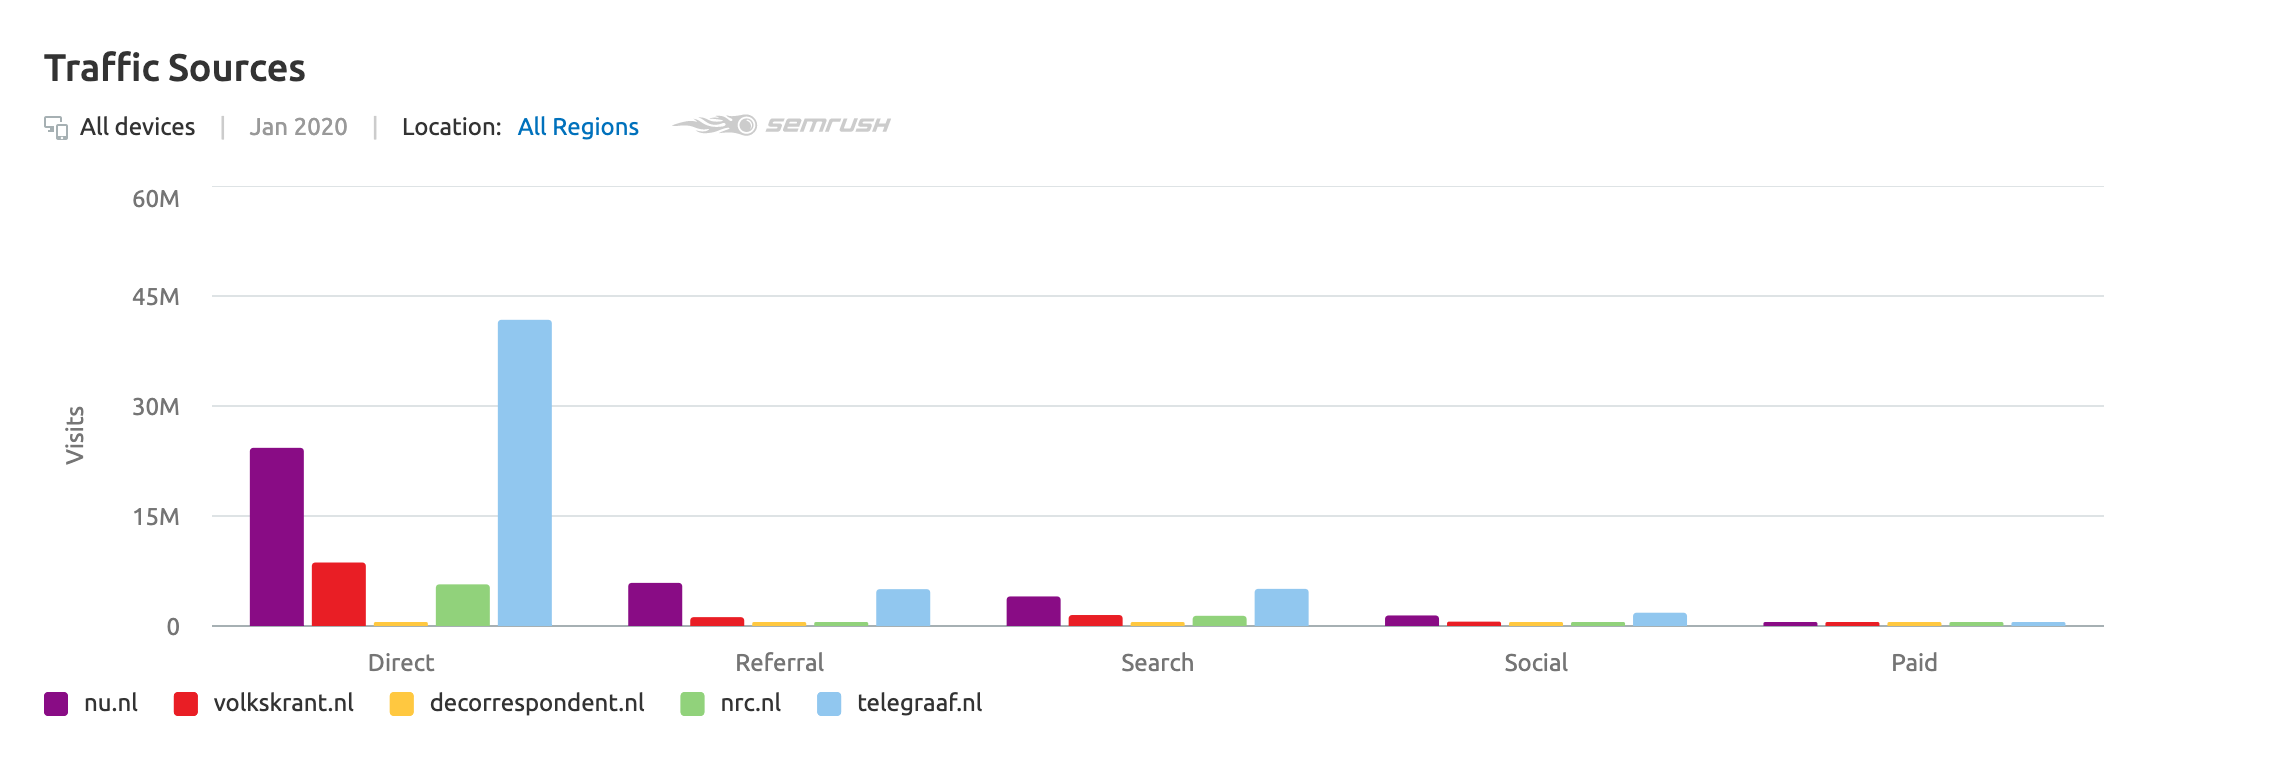Select the volkskrant.nl Direct bar

coord(339,594)
